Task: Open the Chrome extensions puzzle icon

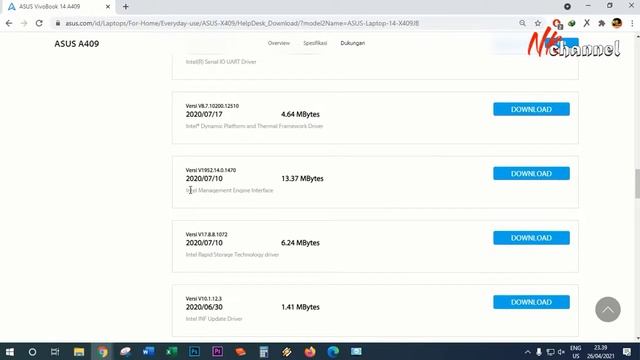Action: click(601, 23)
